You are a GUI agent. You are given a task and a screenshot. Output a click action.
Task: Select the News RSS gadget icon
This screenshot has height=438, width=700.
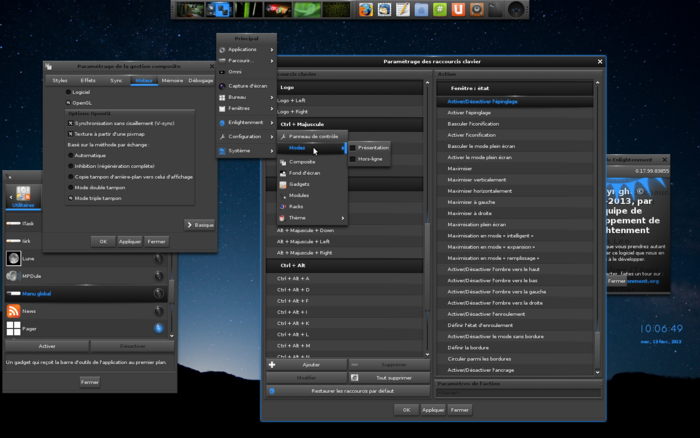coord(13,311)
